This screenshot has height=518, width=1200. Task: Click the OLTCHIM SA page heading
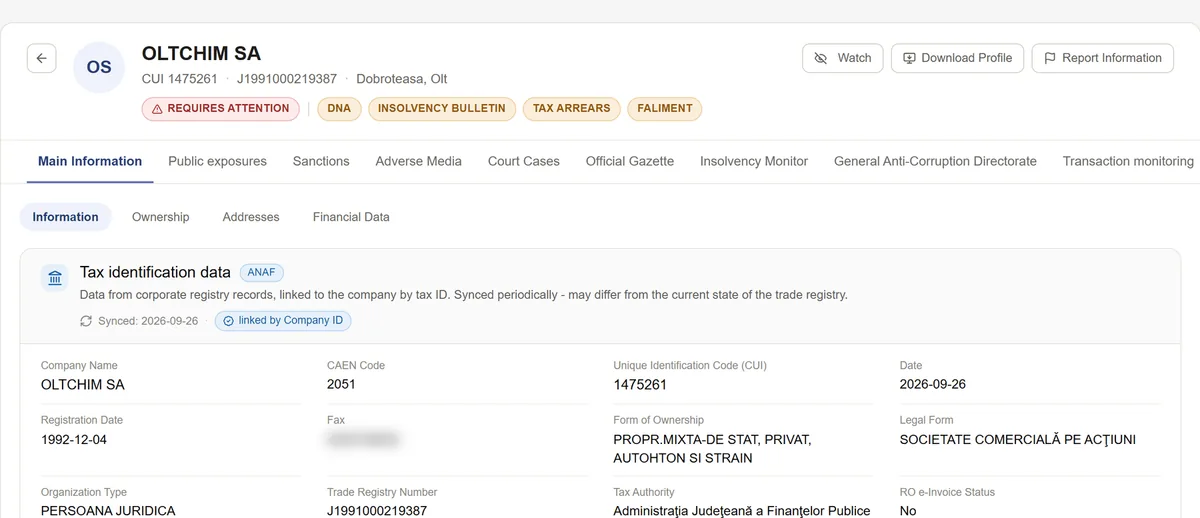(x=201, y=53)
